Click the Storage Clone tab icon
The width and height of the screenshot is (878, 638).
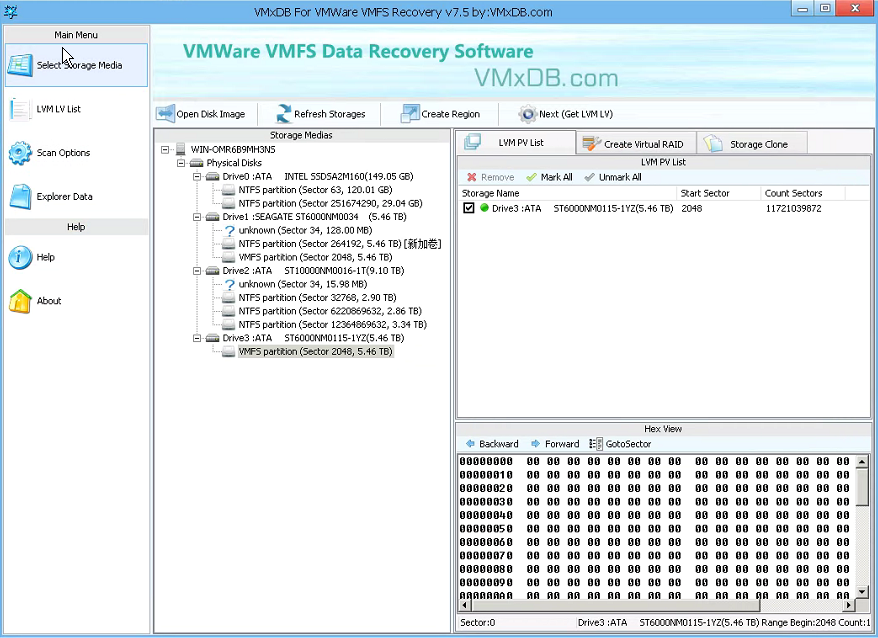click(x=713, y=144)
